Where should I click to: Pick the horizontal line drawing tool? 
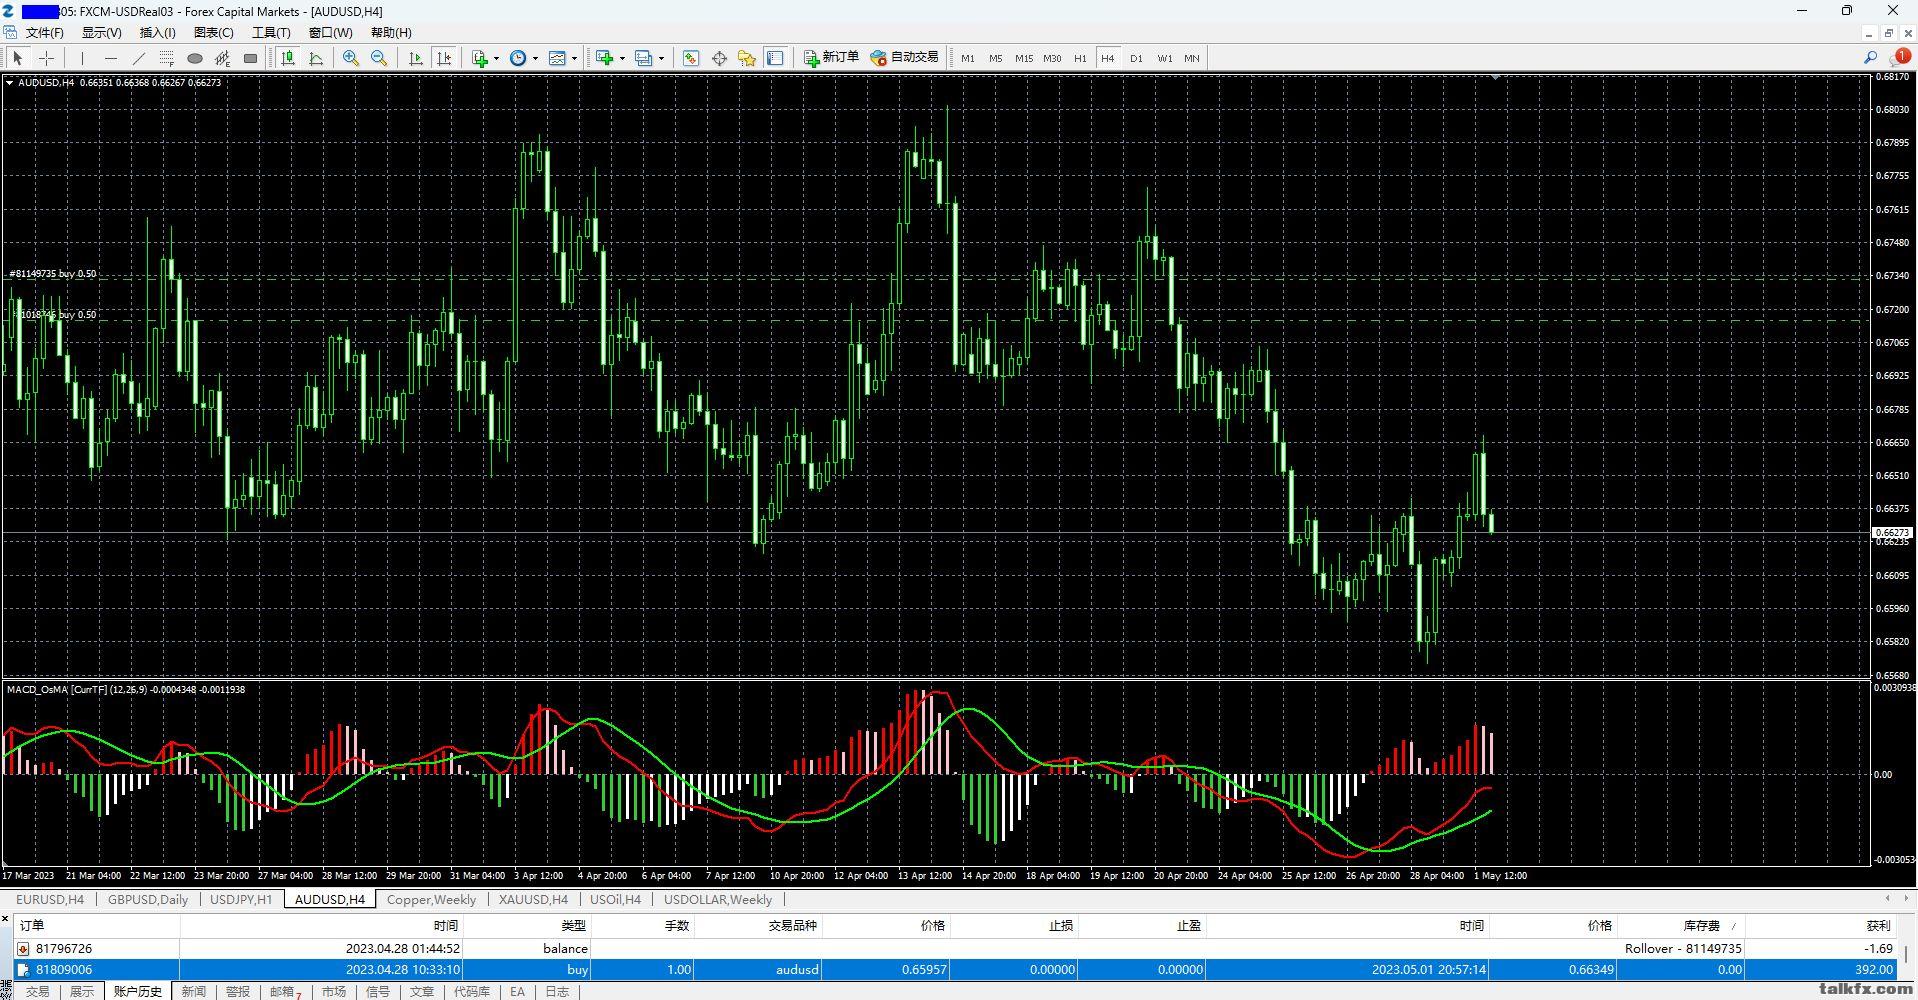pos(111,58)
